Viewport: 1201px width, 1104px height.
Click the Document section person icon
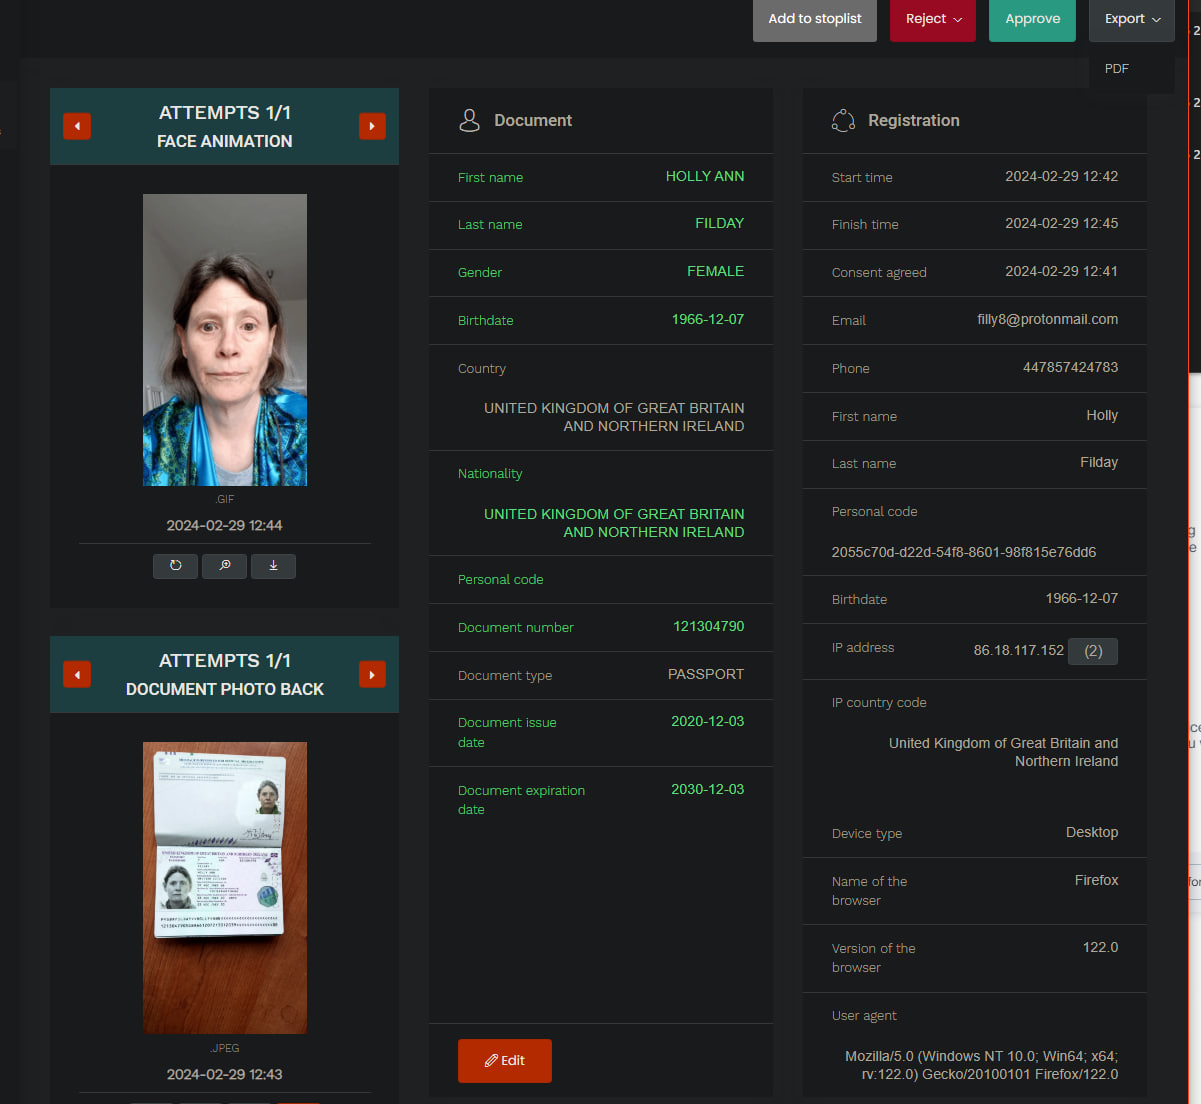click(469, 120)
